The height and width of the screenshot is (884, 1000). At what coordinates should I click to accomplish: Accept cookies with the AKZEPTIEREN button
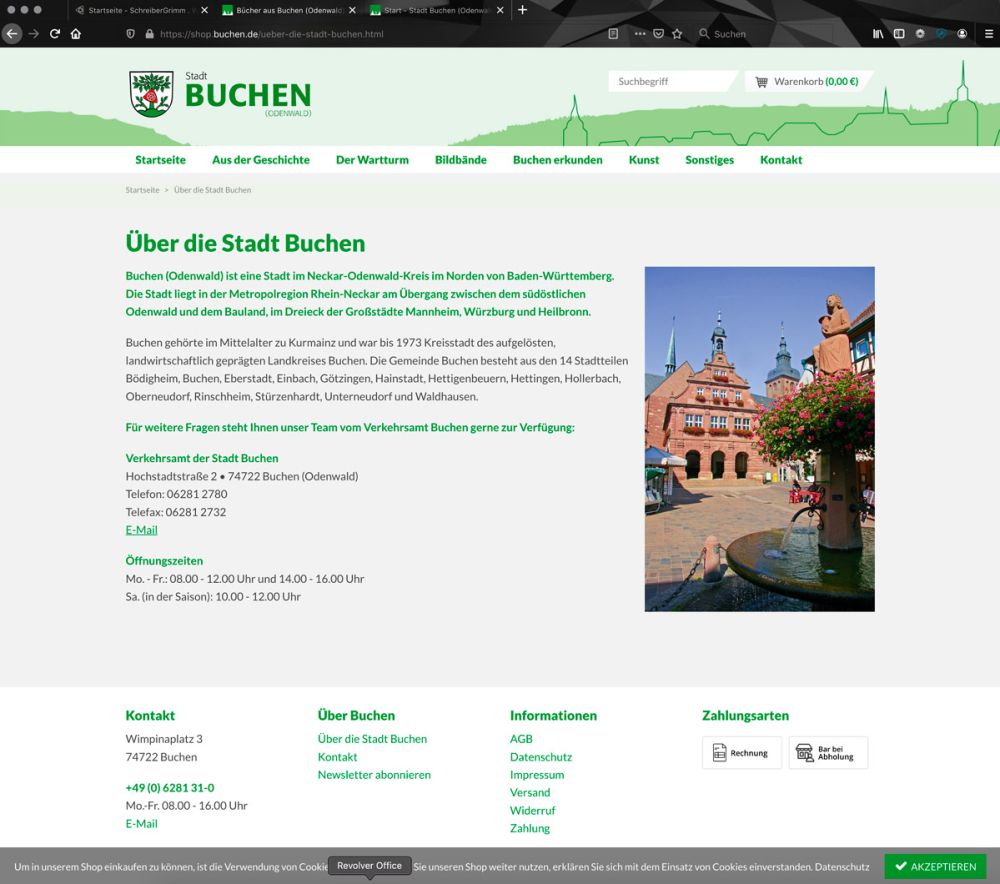click(935, 867)
